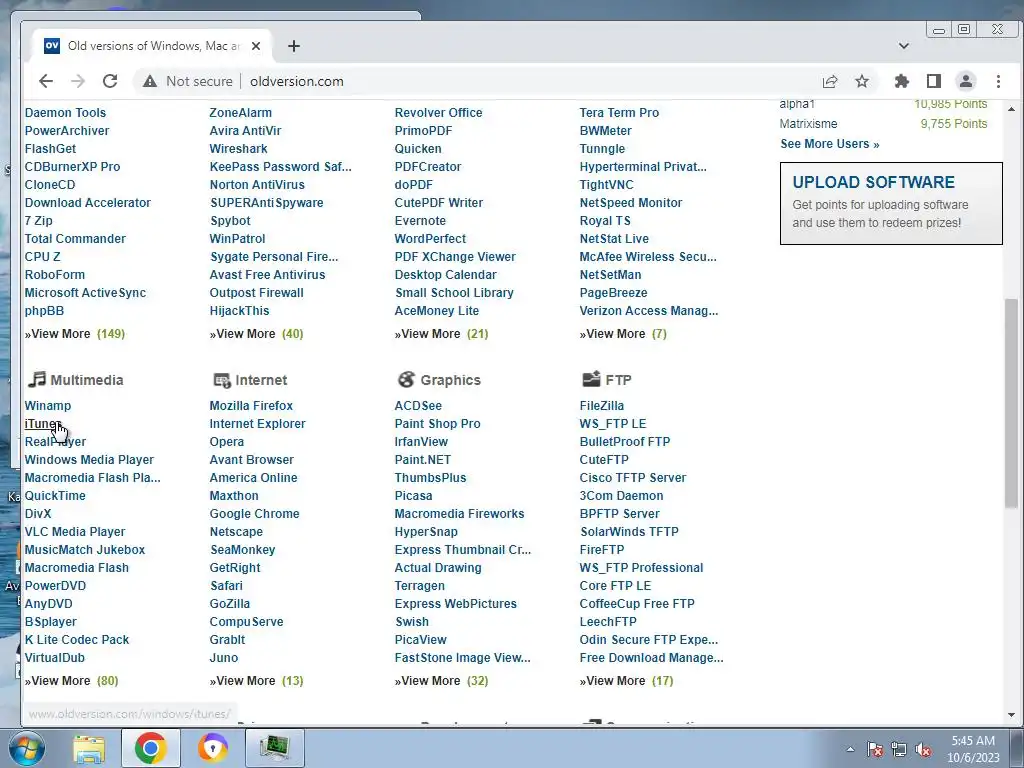Screen dimensions: 1024x768
Task: Open the Mozilla Firefox link
Action: pos(251,406)
